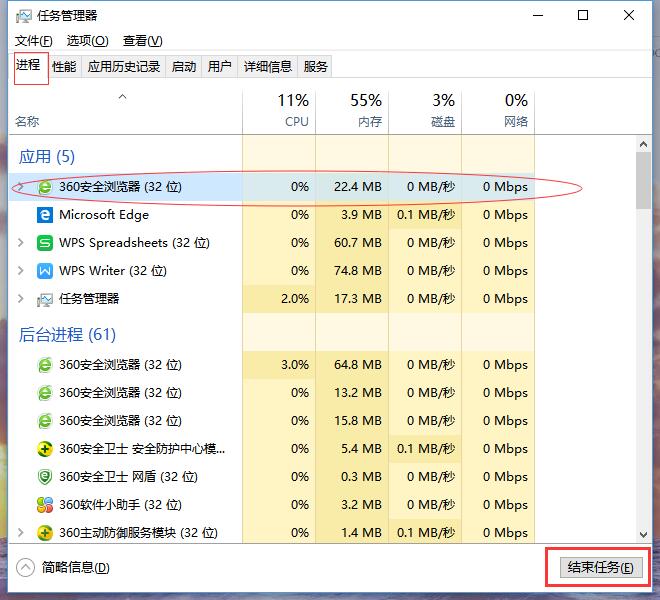Switch to the 用户 tab

[x=220, y=67]
